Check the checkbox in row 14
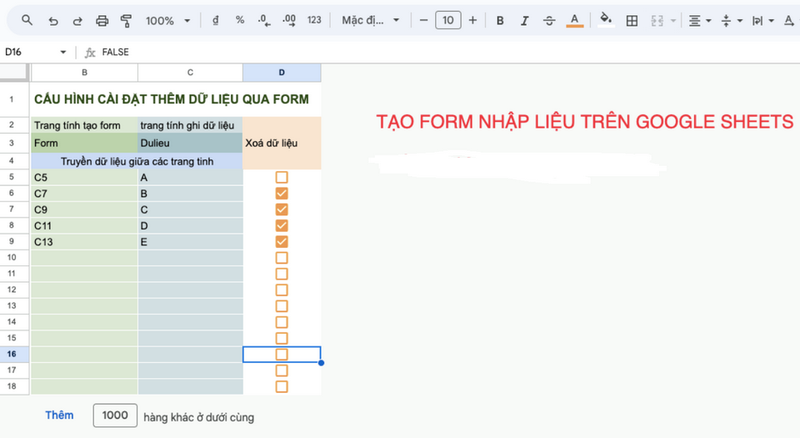This screenshot has height=438, width=800. point(282,322)
